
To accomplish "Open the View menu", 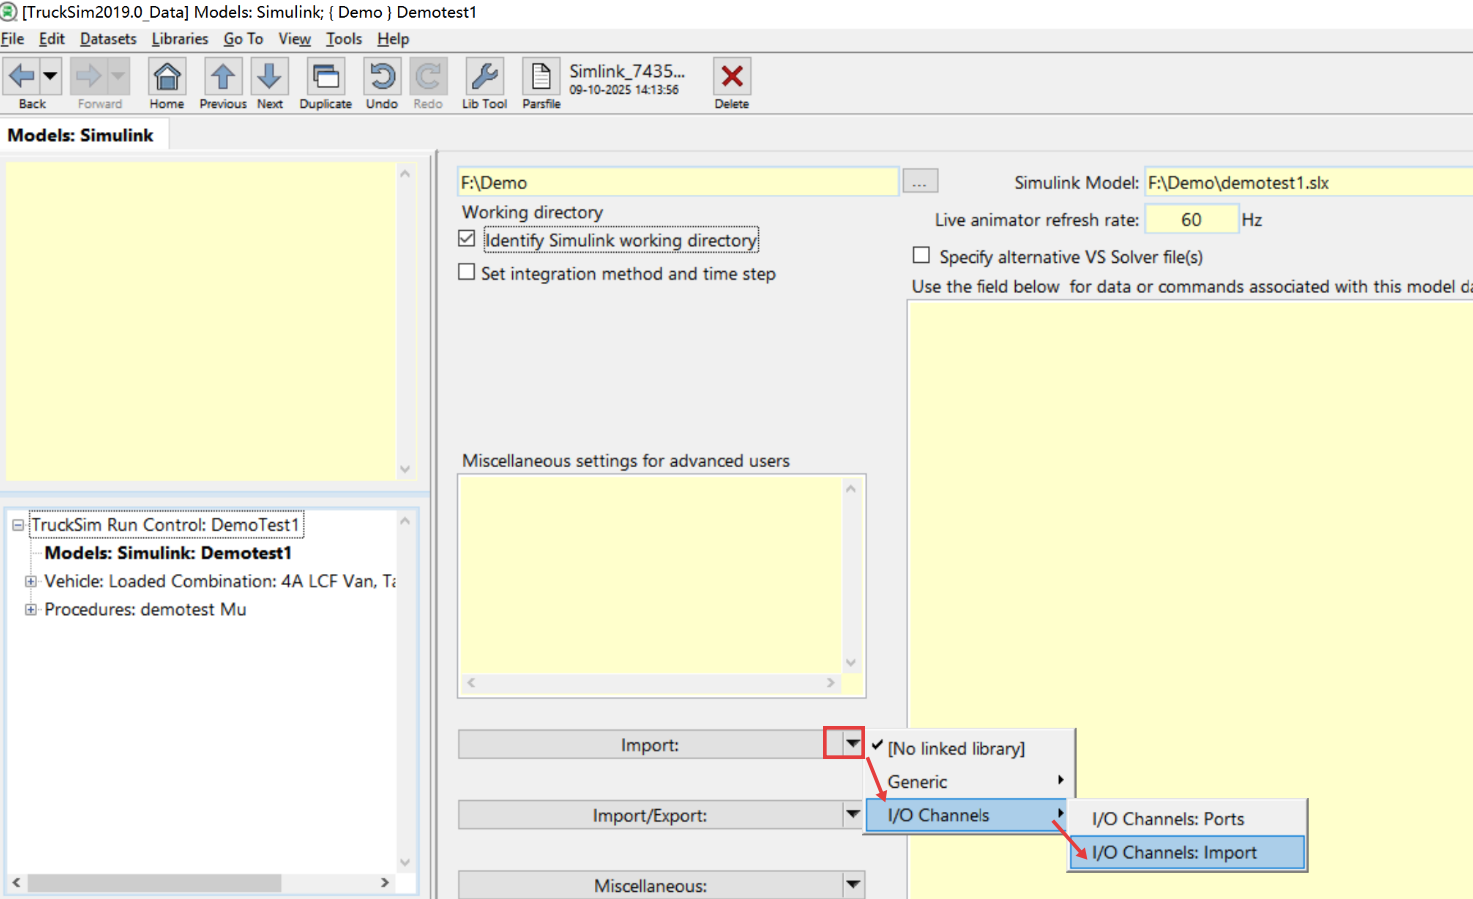I will click(x=294, y=39).
